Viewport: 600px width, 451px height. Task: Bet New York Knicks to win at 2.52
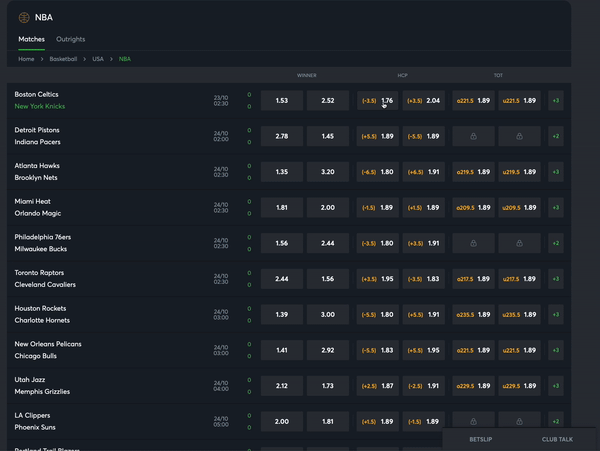328,101
